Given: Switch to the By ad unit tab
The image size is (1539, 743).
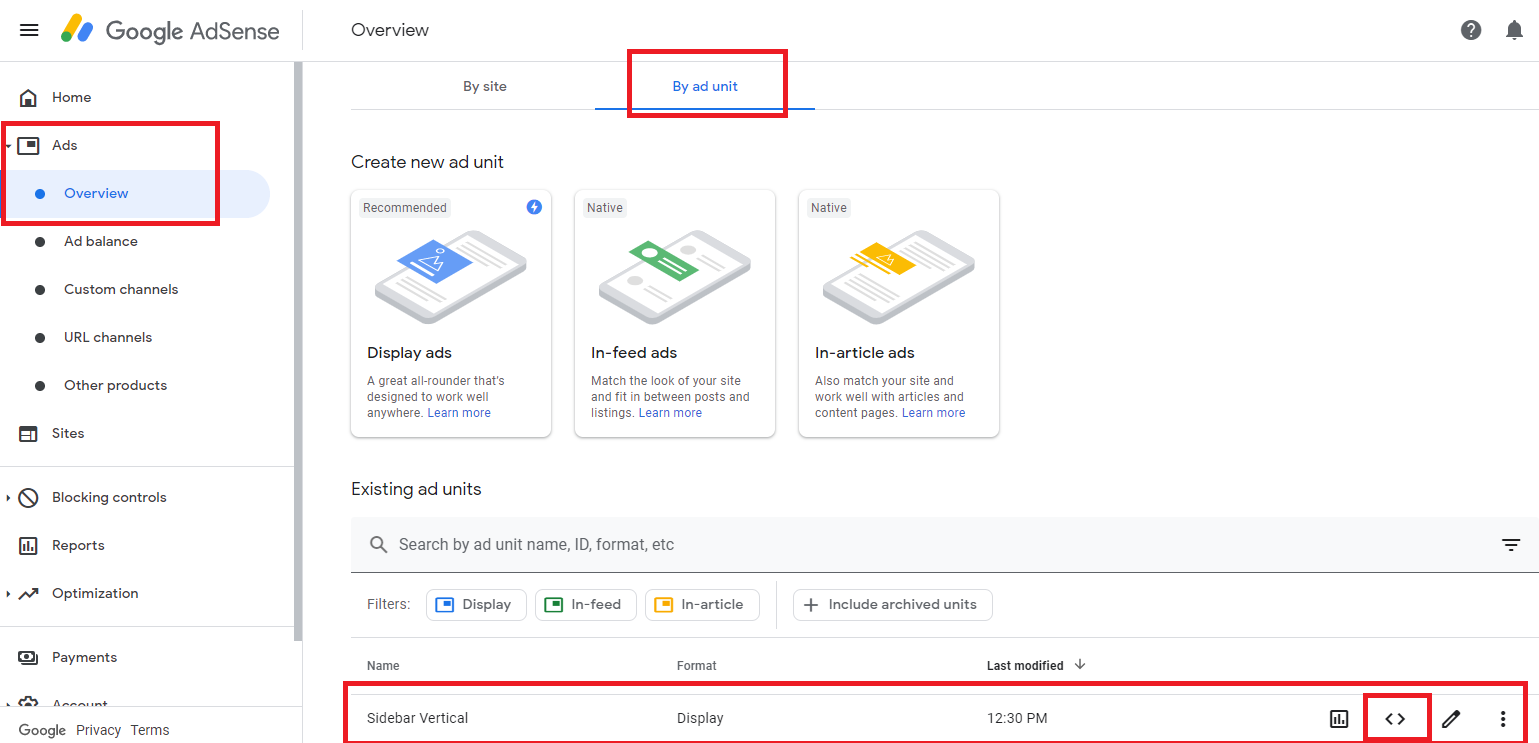Looking at the screenshot, I should click(705, 86).
